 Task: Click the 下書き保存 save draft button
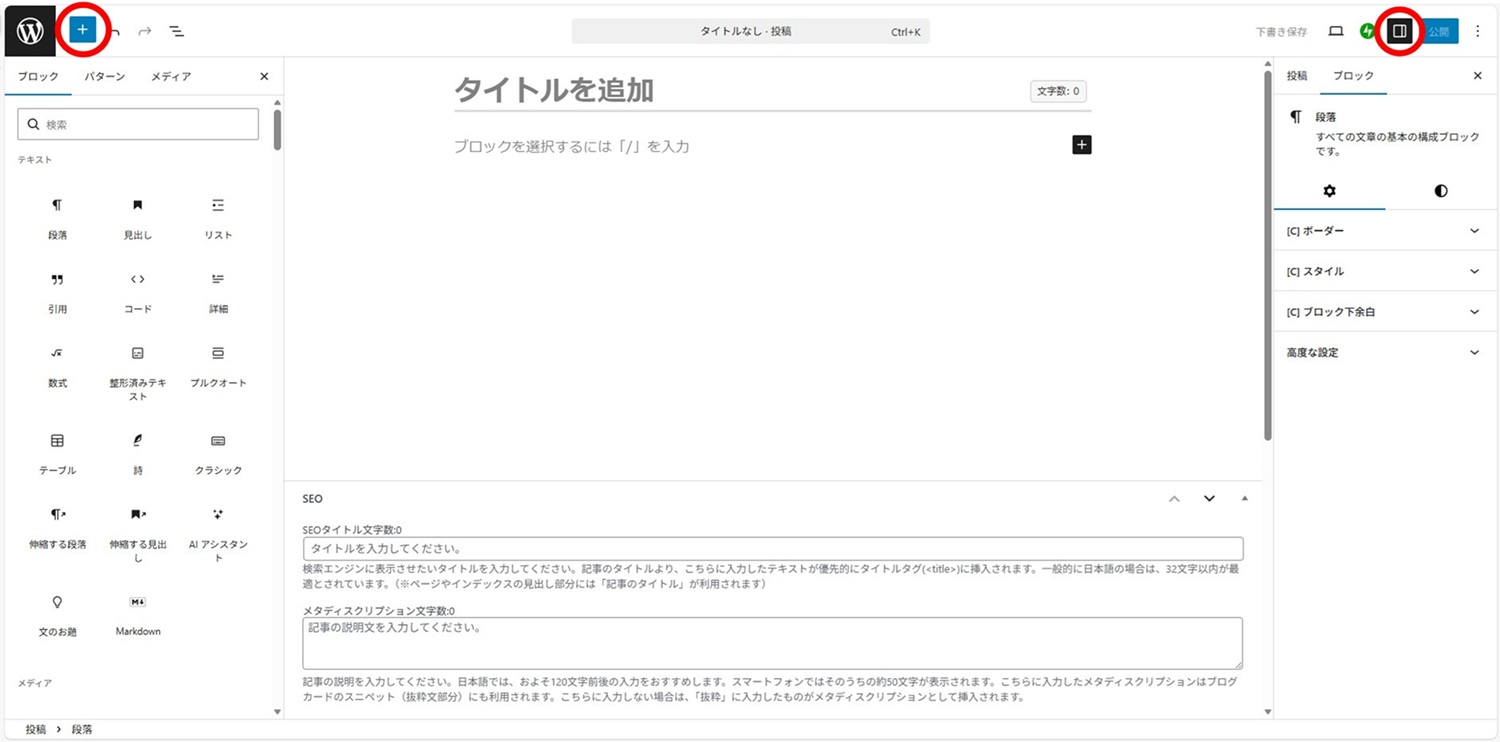coord(1281,32)
